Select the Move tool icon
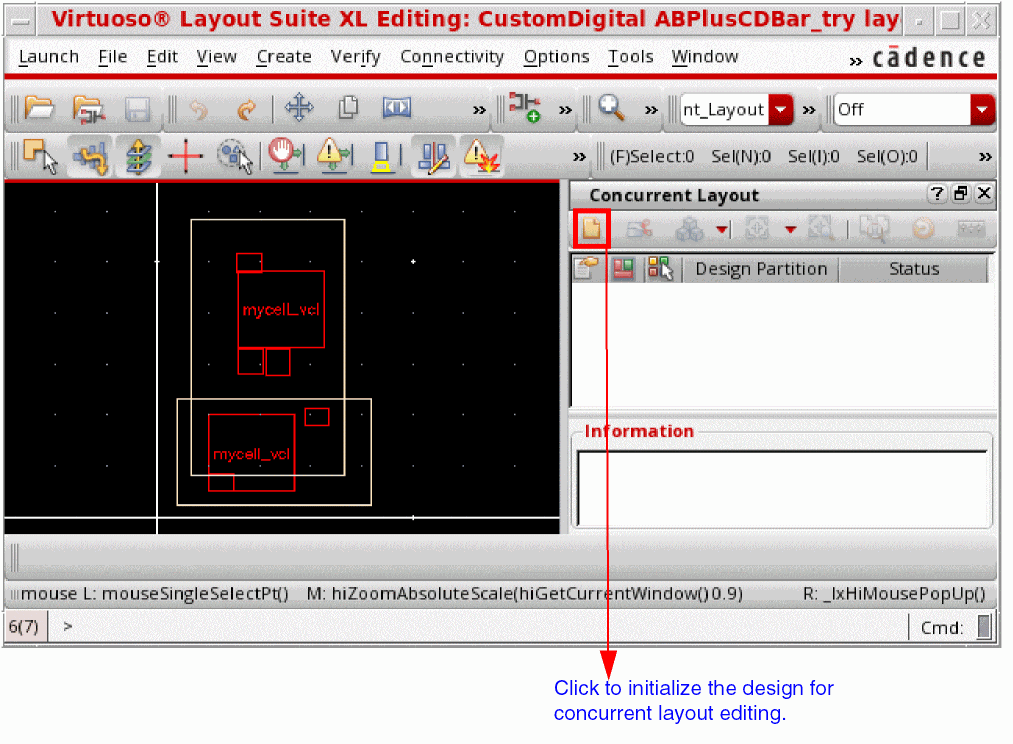 tap(299, 107)
